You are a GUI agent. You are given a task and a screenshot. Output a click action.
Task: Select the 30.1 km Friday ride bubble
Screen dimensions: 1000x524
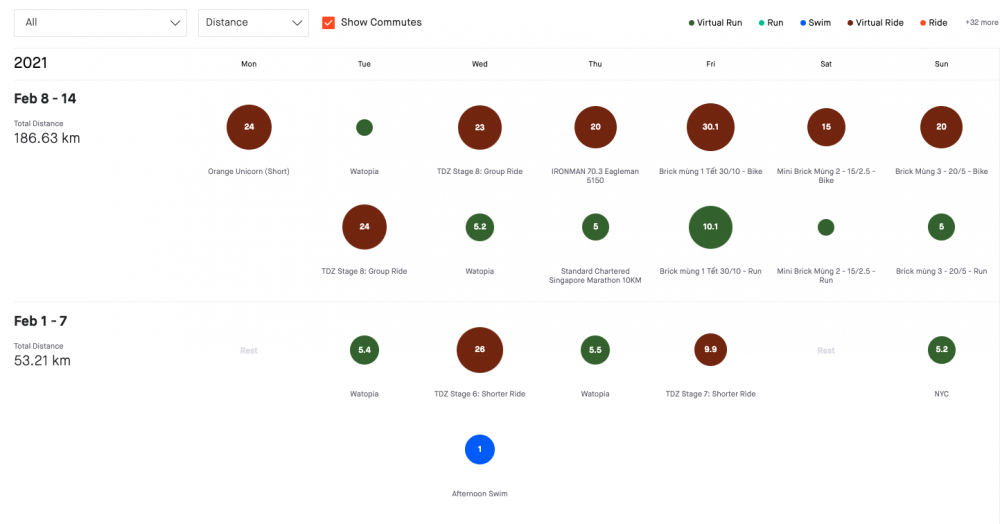(710, 127)
